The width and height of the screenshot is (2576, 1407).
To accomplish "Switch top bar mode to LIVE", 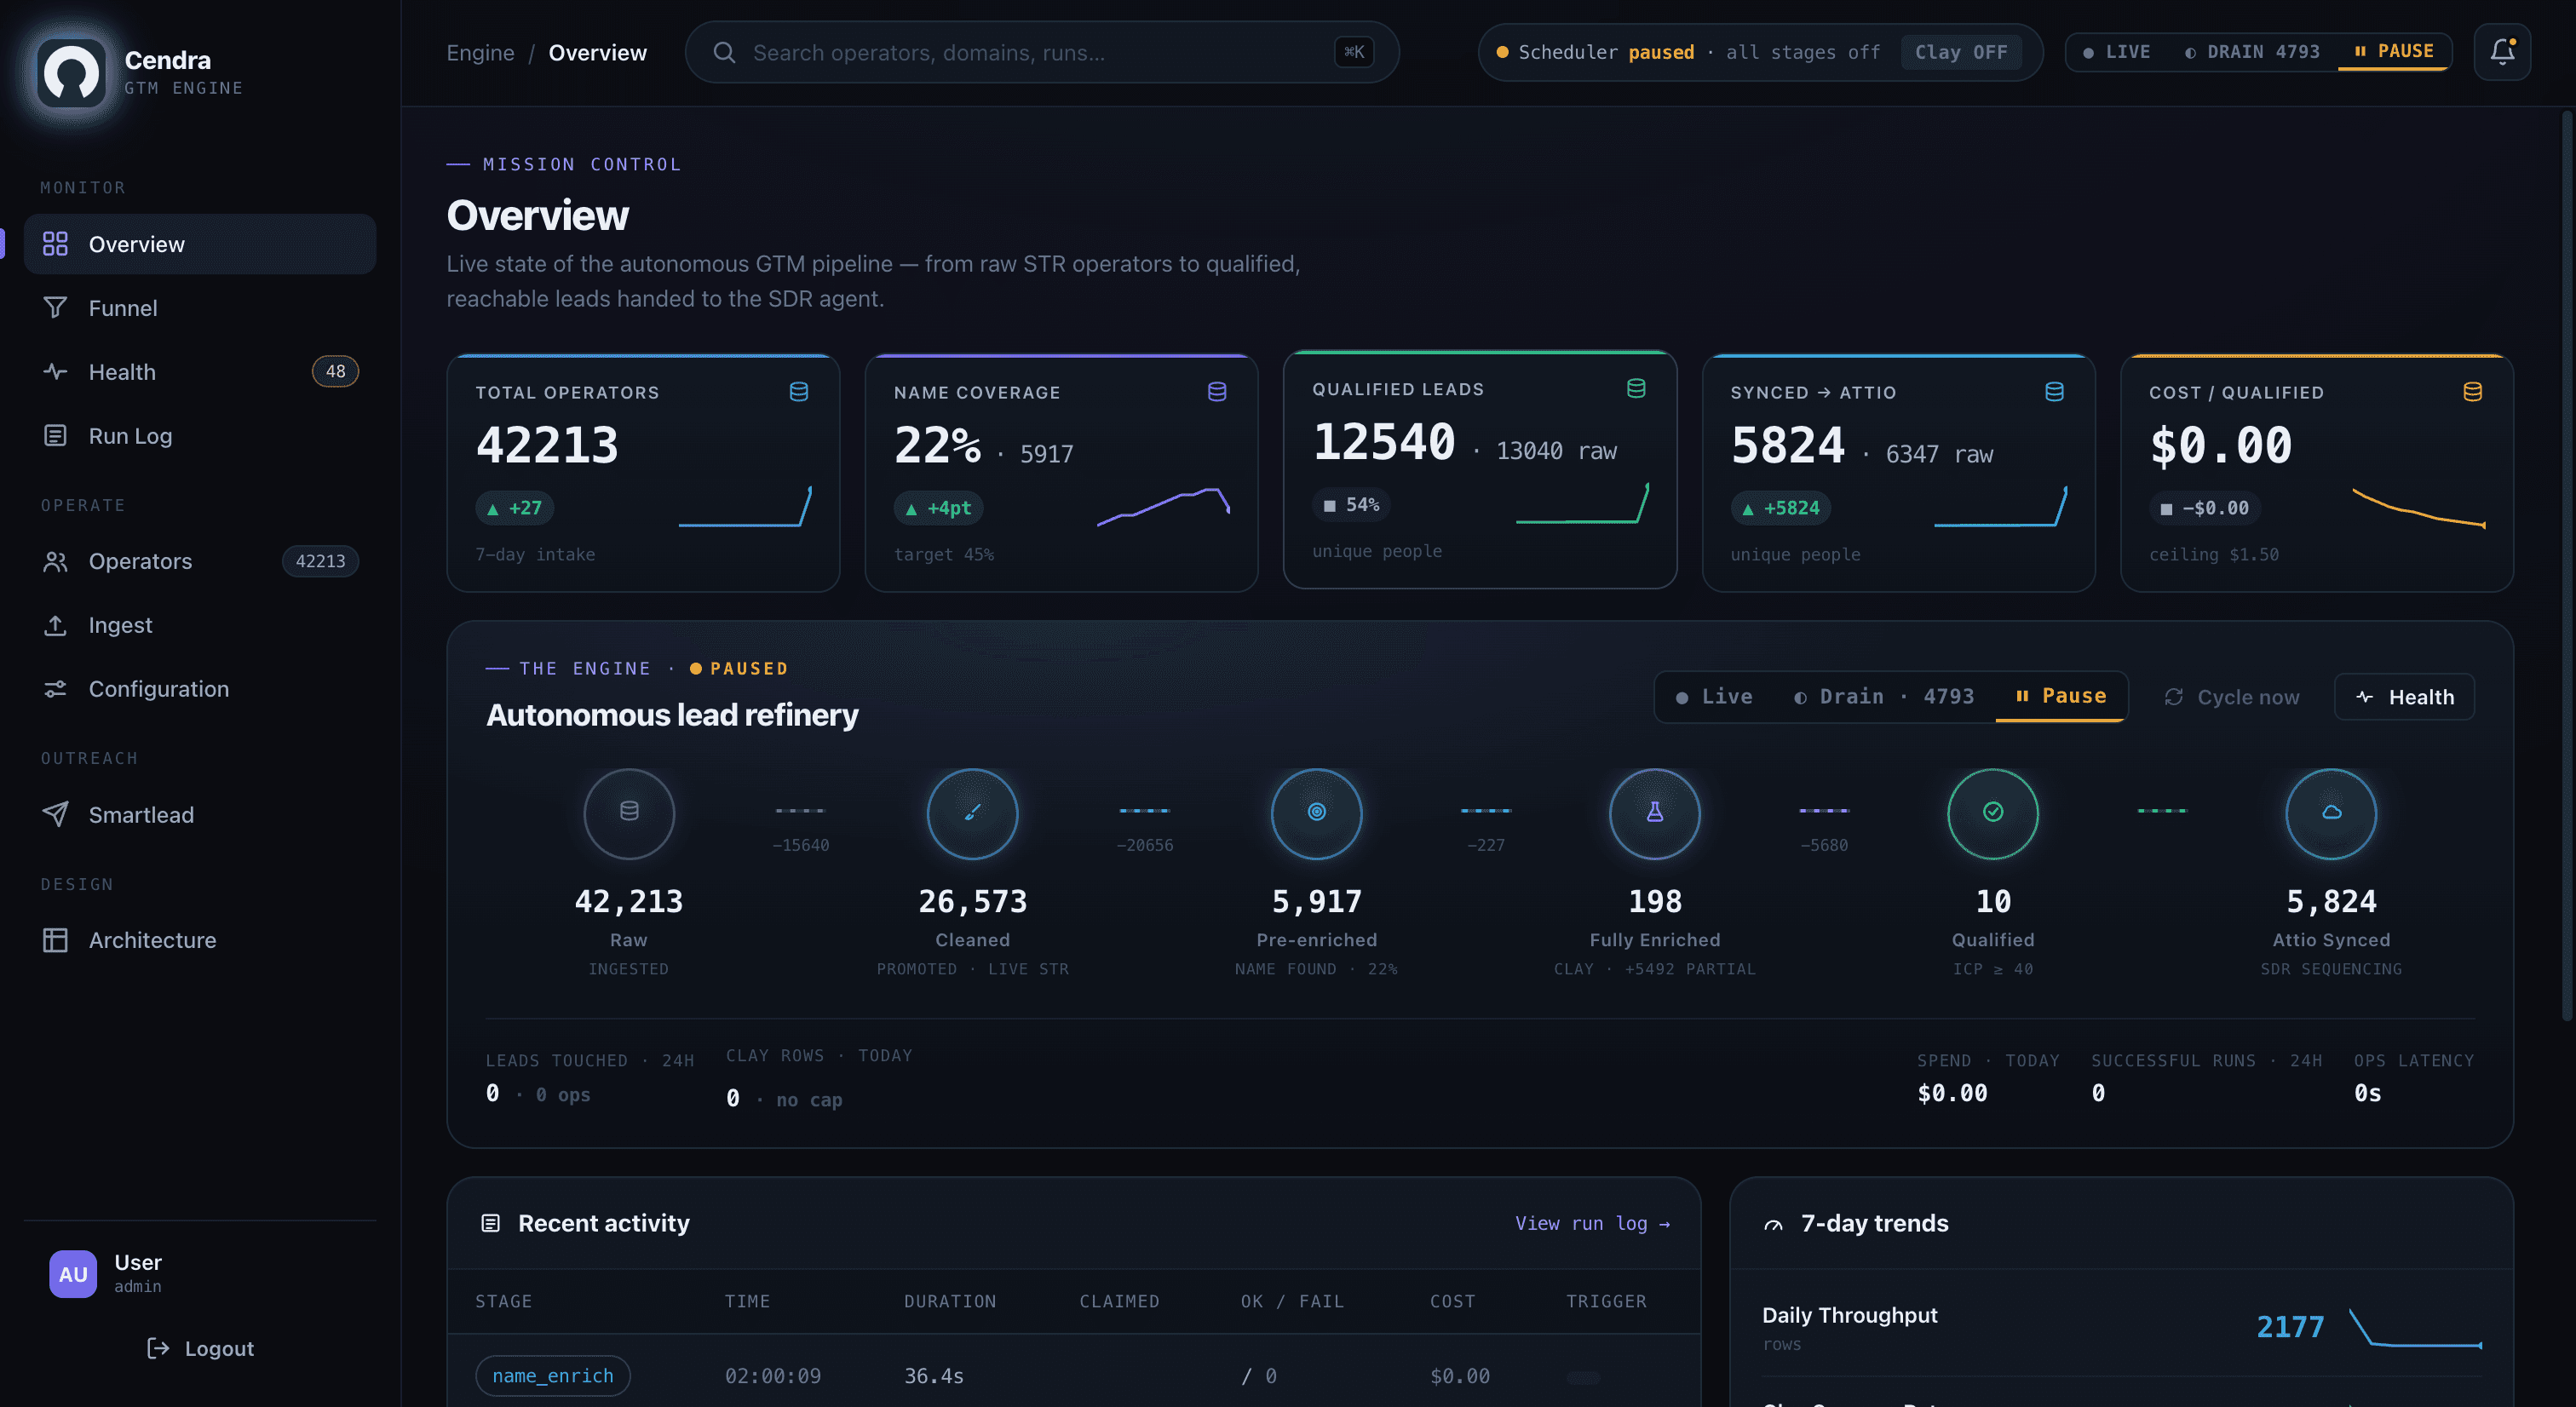I will (x=2116, y=52).
